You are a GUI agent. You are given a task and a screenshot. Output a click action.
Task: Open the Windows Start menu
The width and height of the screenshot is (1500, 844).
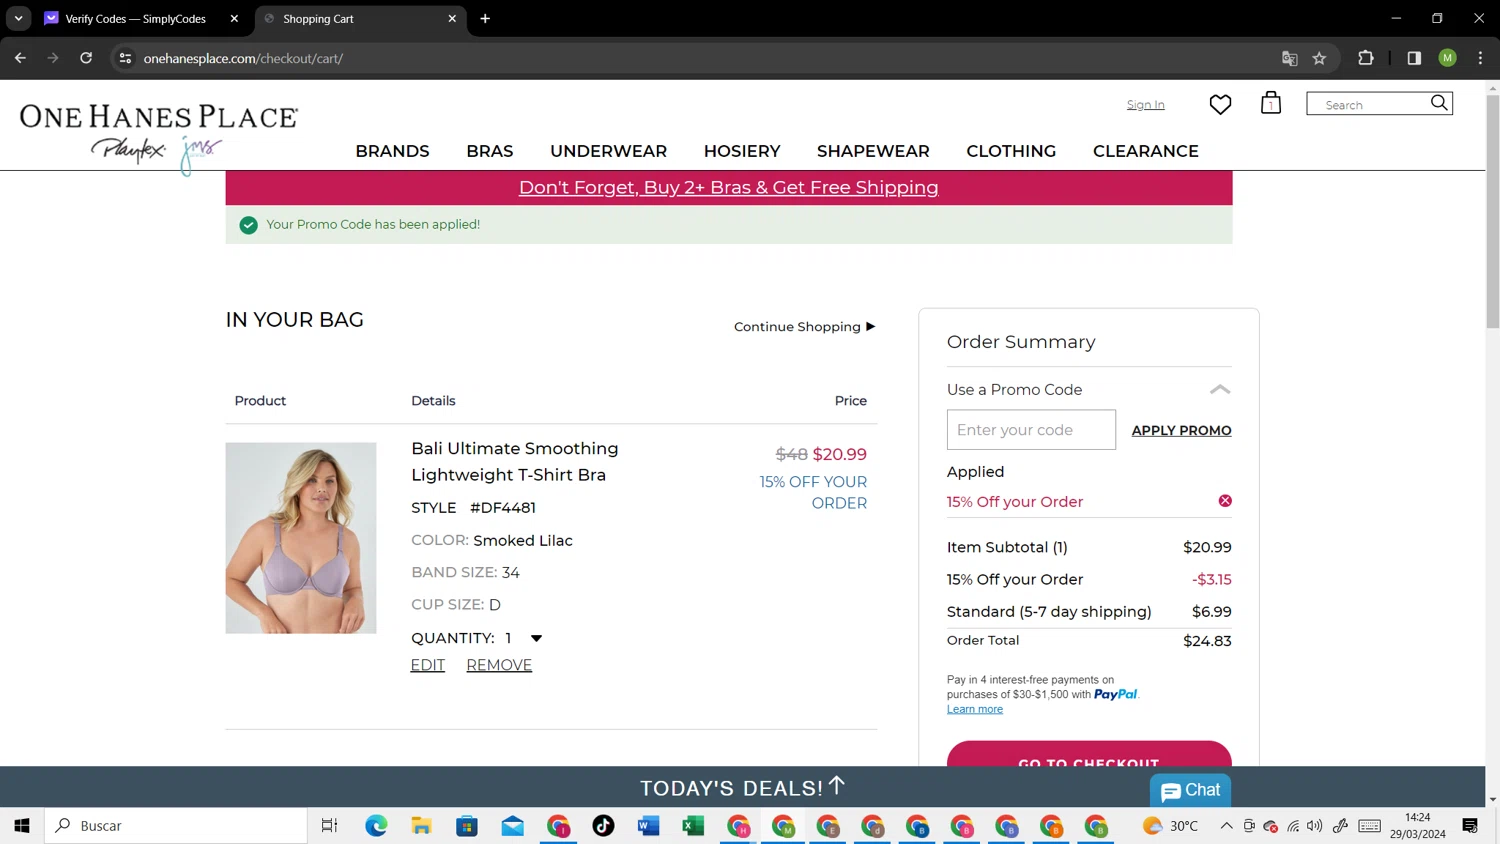[x=22, y=825]
